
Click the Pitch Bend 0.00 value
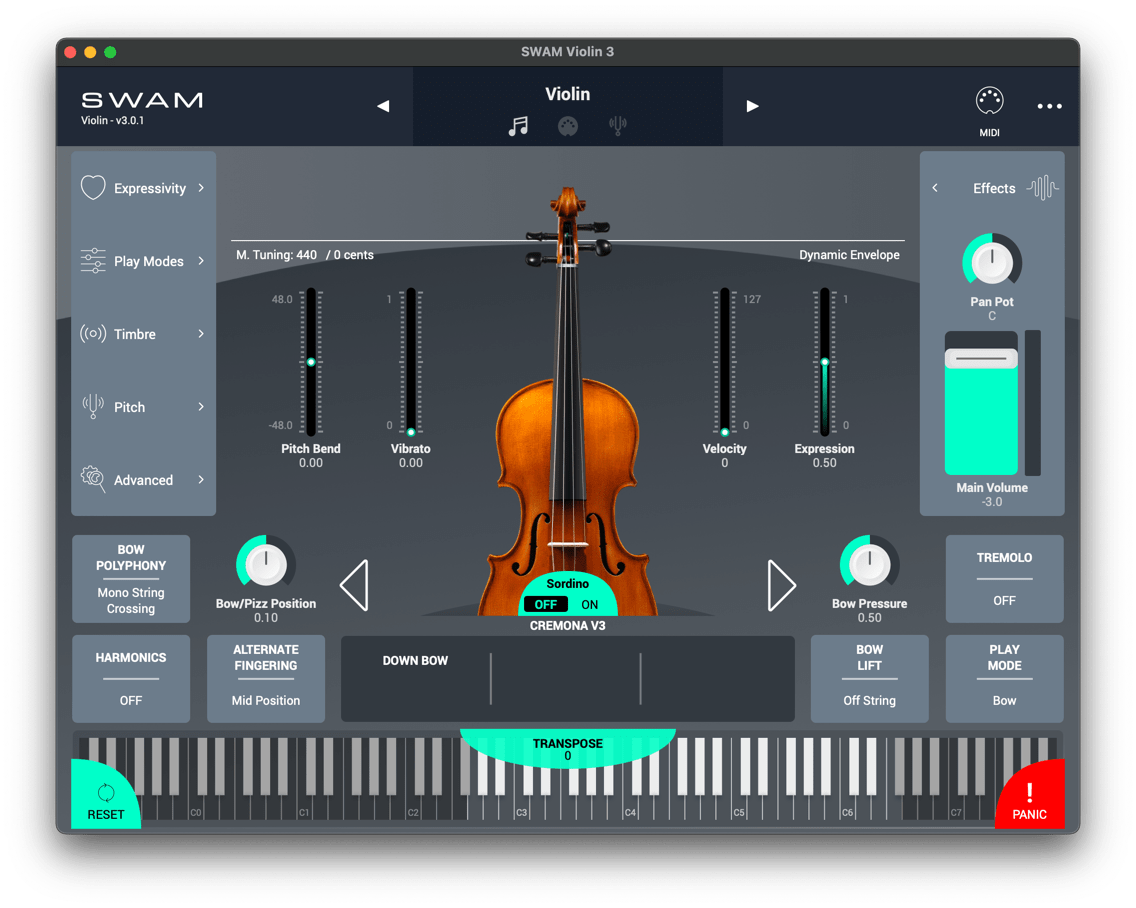[311, 463]
